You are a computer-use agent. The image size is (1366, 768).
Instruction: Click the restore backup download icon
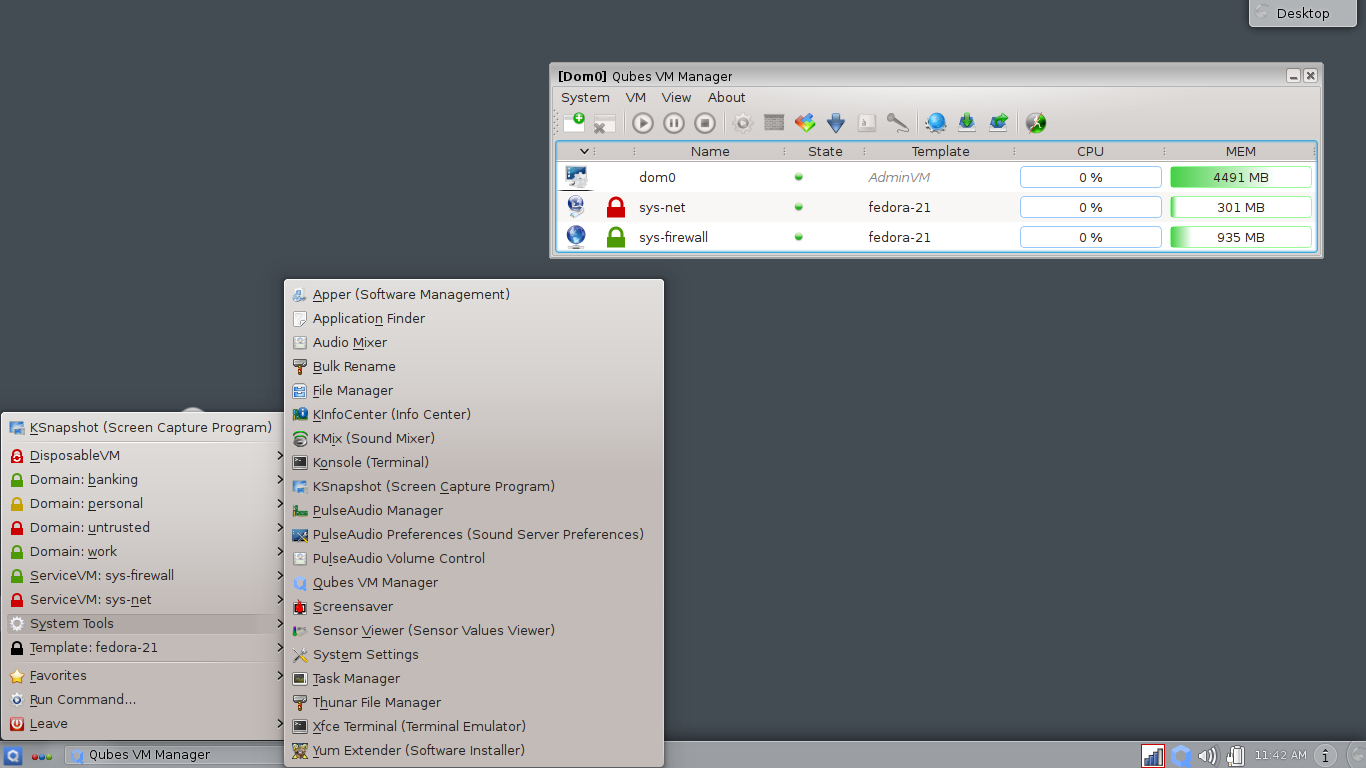click(967, 123)
